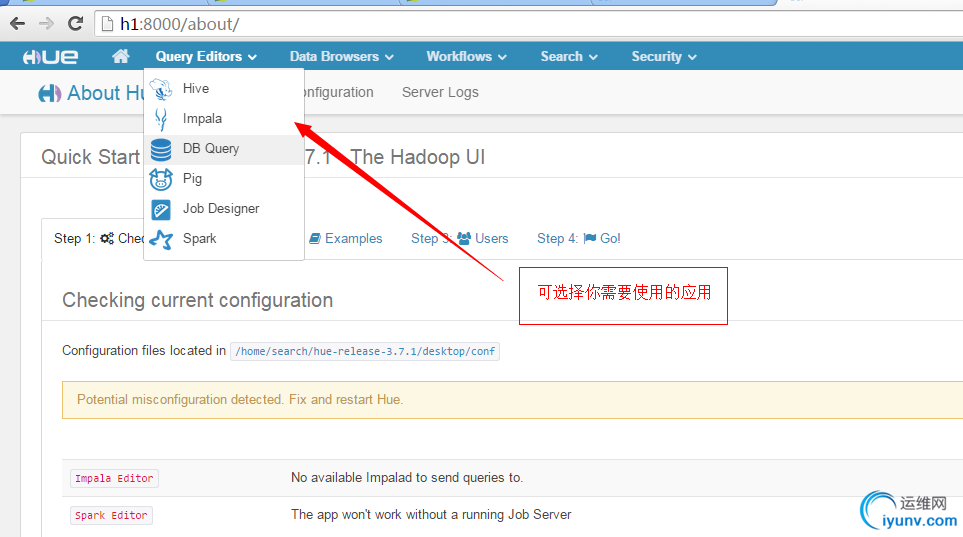Reload the page with refresh icon
This screenshot has height=537, width=963.
click(76, 24)
